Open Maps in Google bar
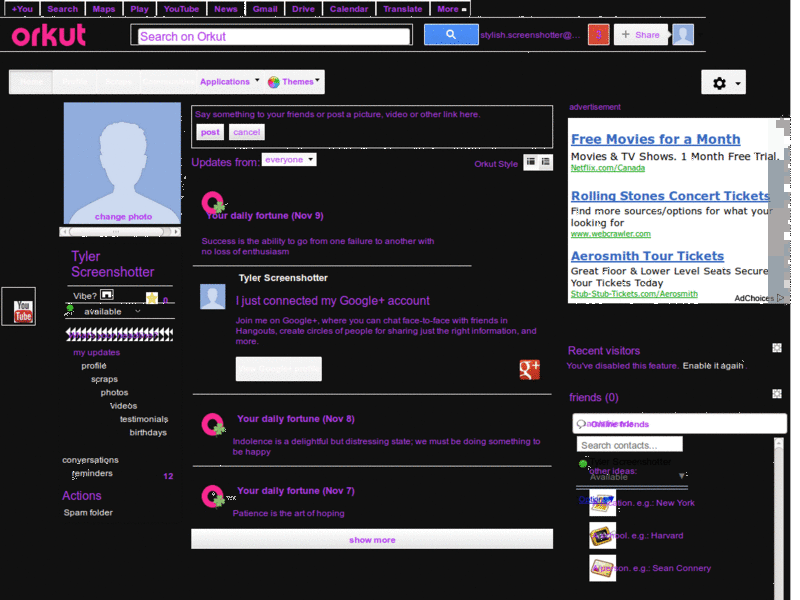The width and height of the screenshot is (800, 600). 104,9
